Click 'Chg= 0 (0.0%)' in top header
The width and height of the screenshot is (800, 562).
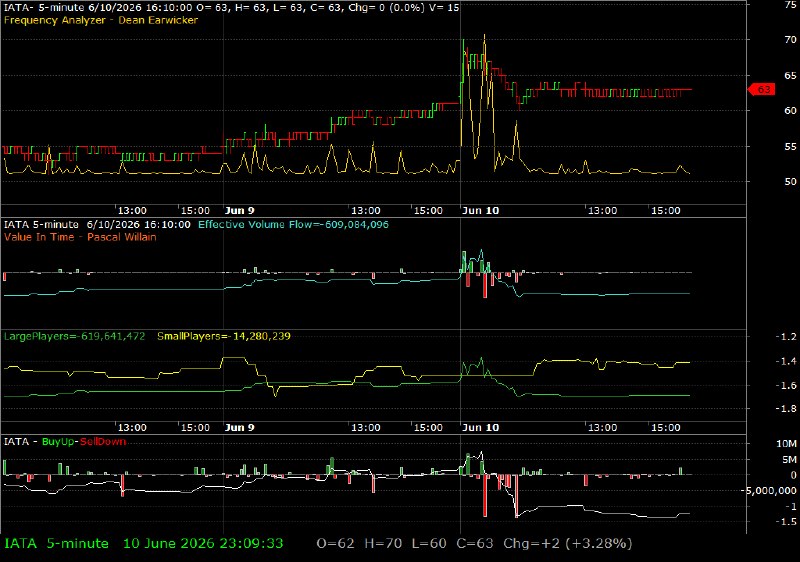click(386, 8)
